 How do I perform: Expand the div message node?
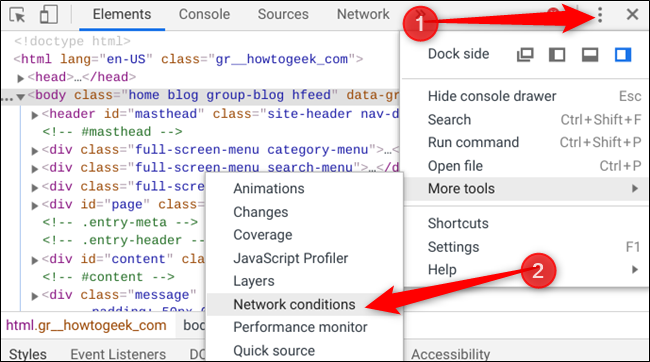click(x=35, y=296)
